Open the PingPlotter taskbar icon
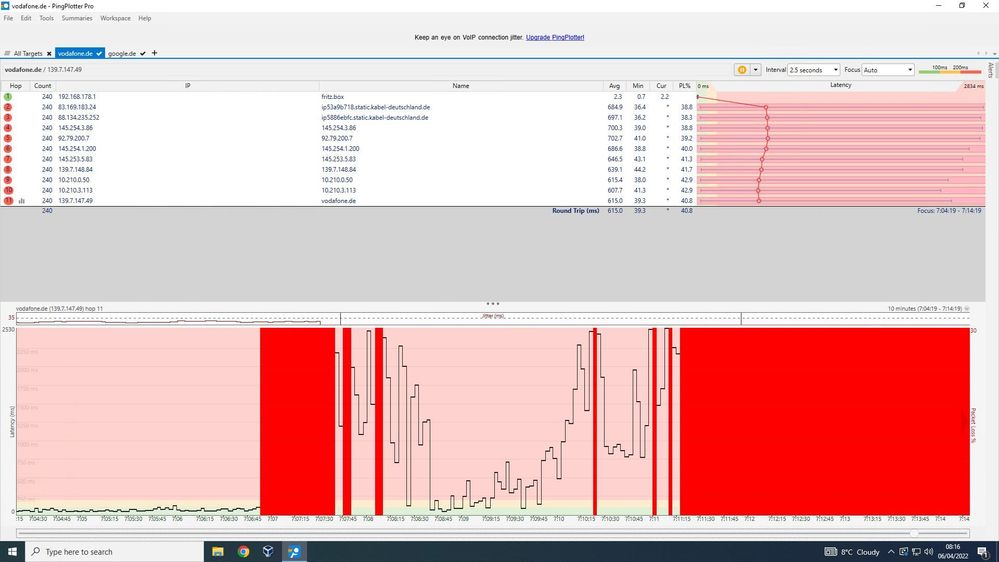 pos(294,551)
